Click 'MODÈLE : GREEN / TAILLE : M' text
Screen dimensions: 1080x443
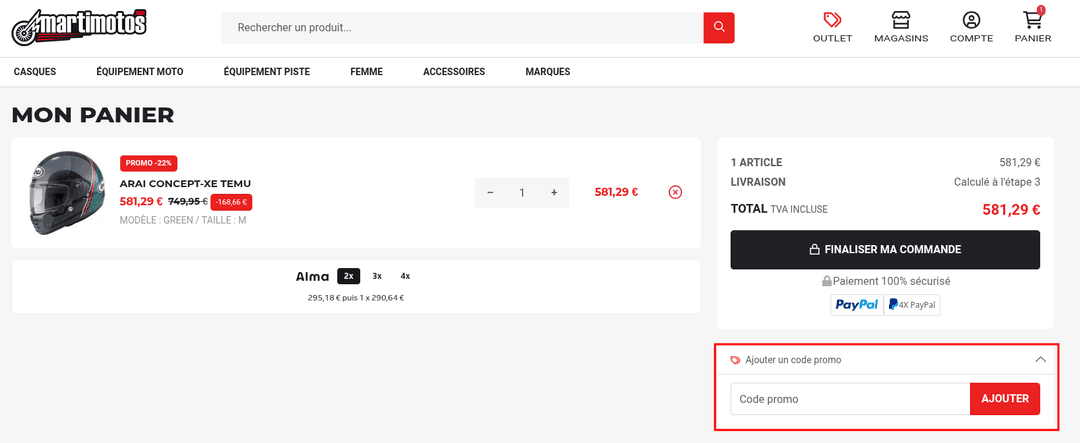[x=183, y=220]
